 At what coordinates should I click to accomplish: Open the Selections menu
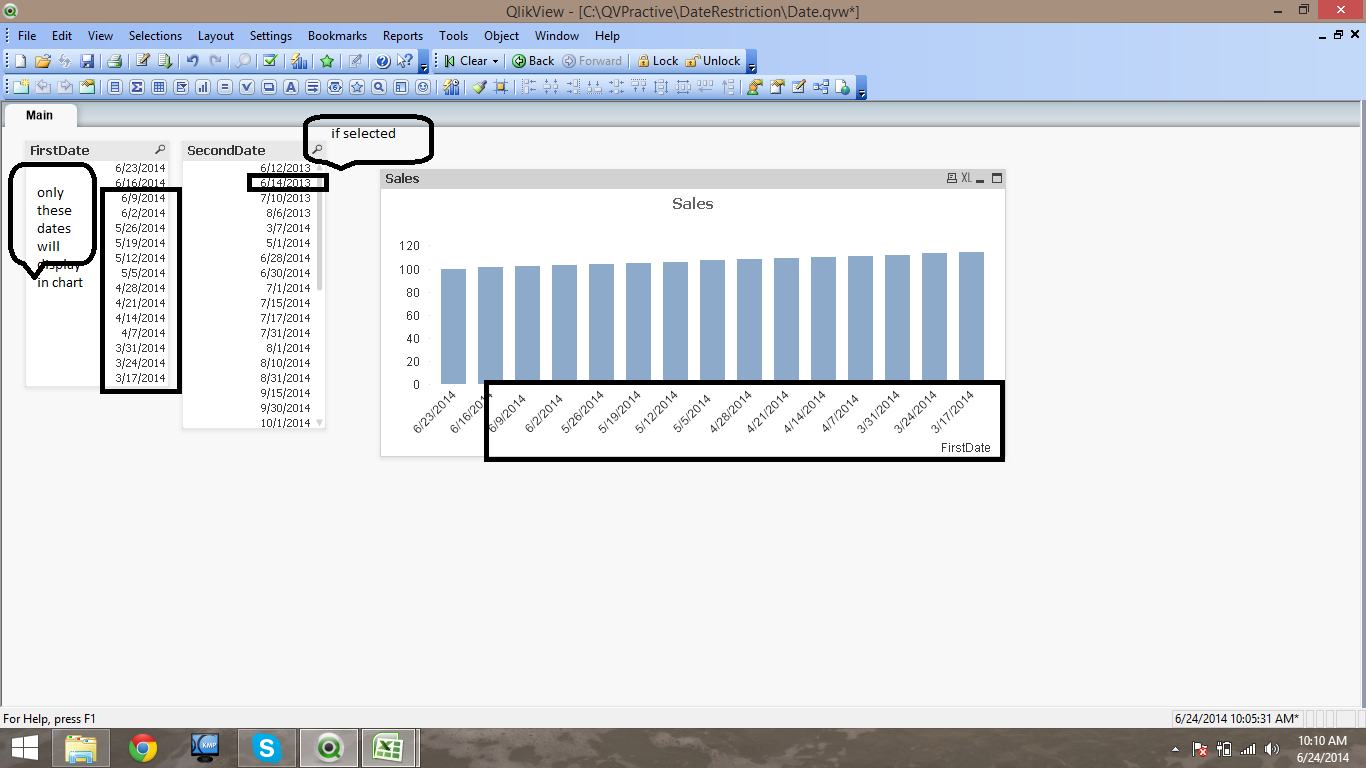click(155, 35)
